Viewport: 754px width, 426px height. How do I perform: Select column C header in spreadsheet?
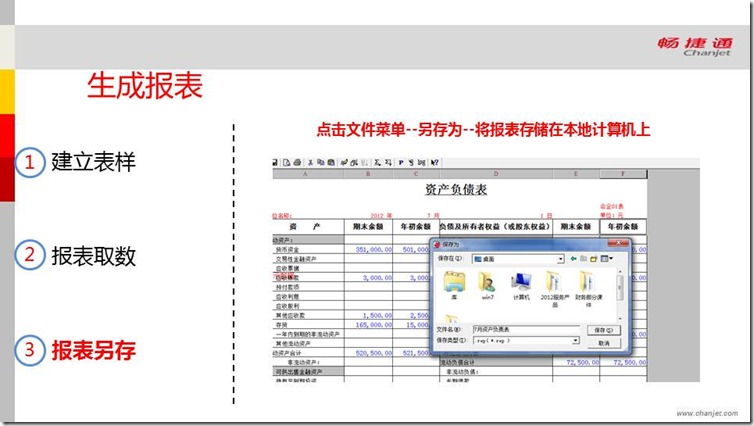pos(415,174)
